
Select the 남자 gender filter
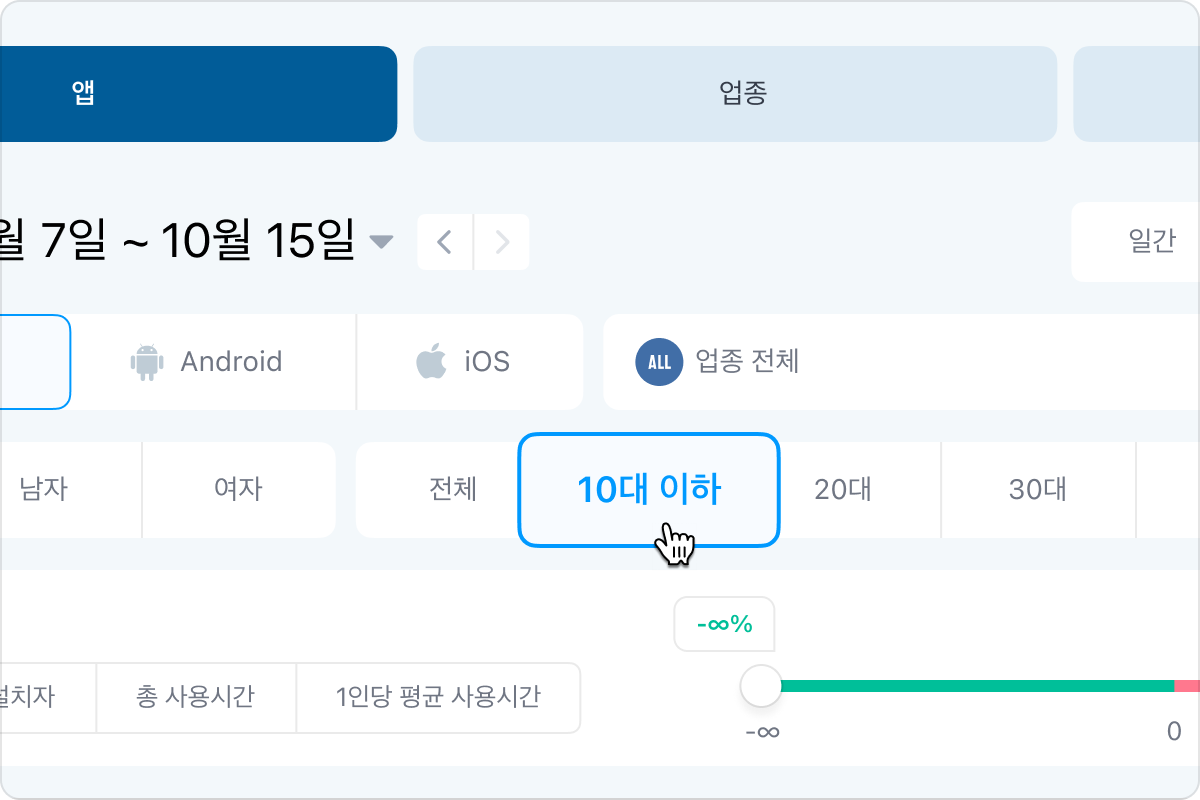click(x=44, y=490)
